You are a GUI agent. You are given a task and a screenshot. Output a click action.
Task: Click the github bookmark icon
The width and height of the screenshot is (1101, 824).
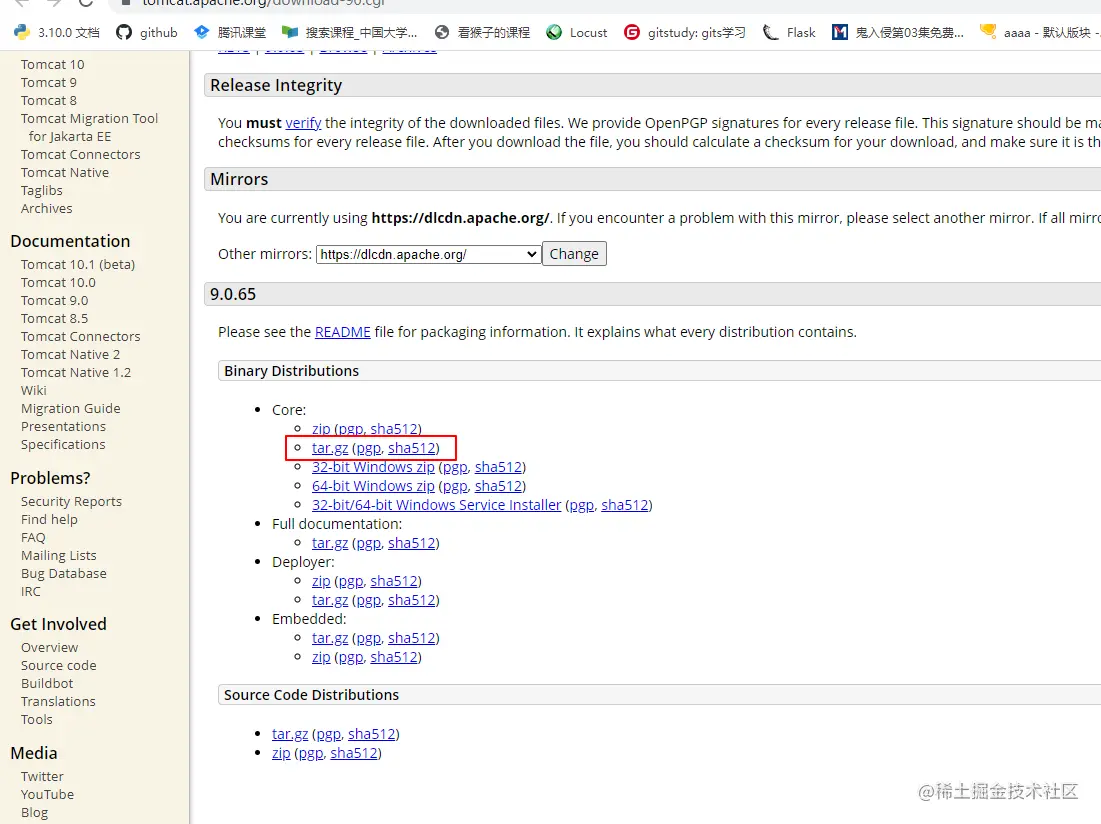click(x=124, y=32)
